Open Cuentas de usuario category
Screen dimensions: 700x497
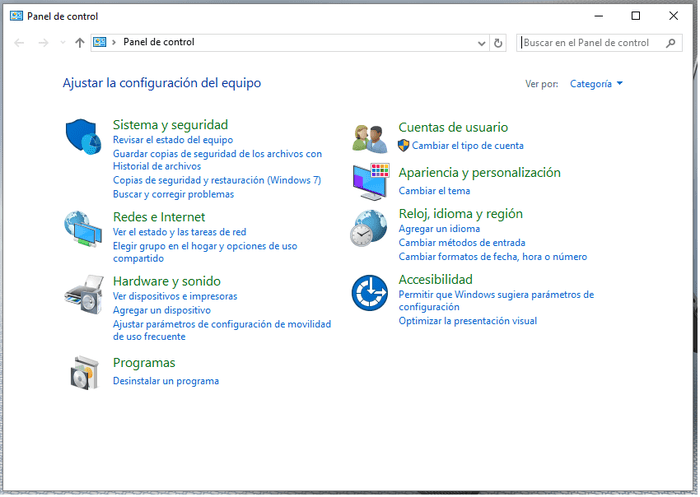[x=453, y=128]
